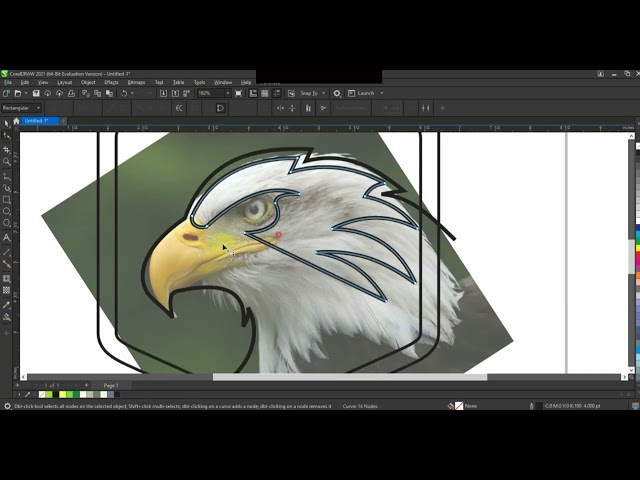Click the reflect nodes vertically icon
Viewport: 640px width, 480px height.
pos(292,108)
